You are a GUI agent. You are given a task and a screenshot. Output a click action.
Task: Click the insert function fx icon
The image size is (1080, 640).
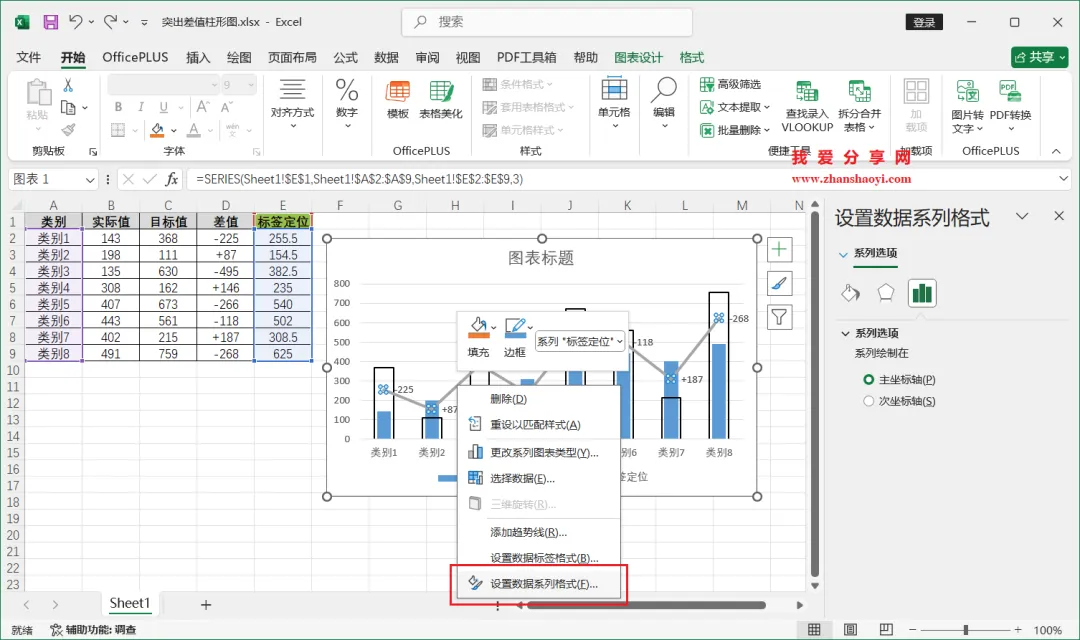[172, 179]
